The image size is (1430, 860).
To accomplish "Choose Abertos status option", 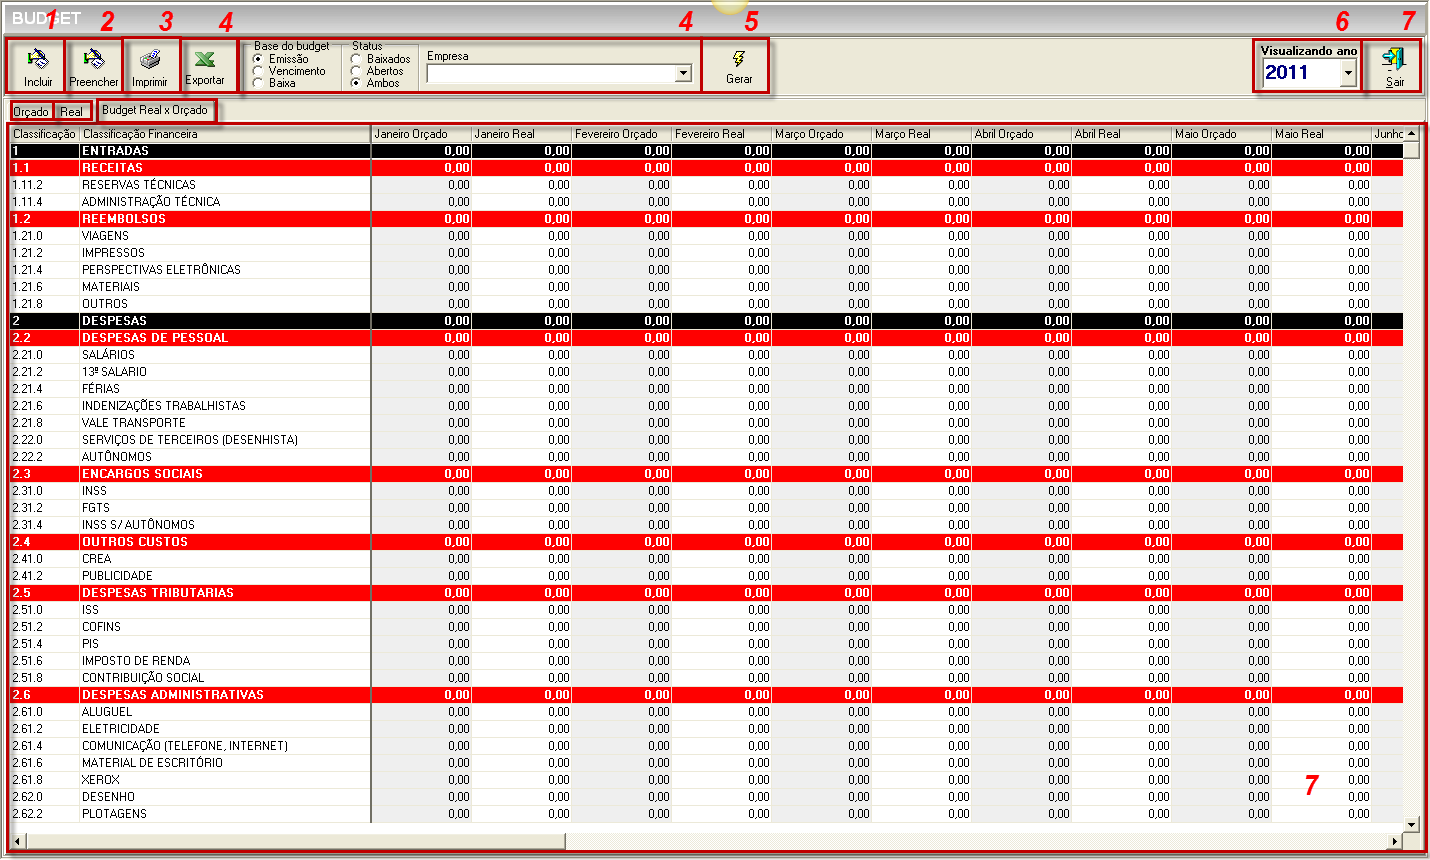I will 356,71.
